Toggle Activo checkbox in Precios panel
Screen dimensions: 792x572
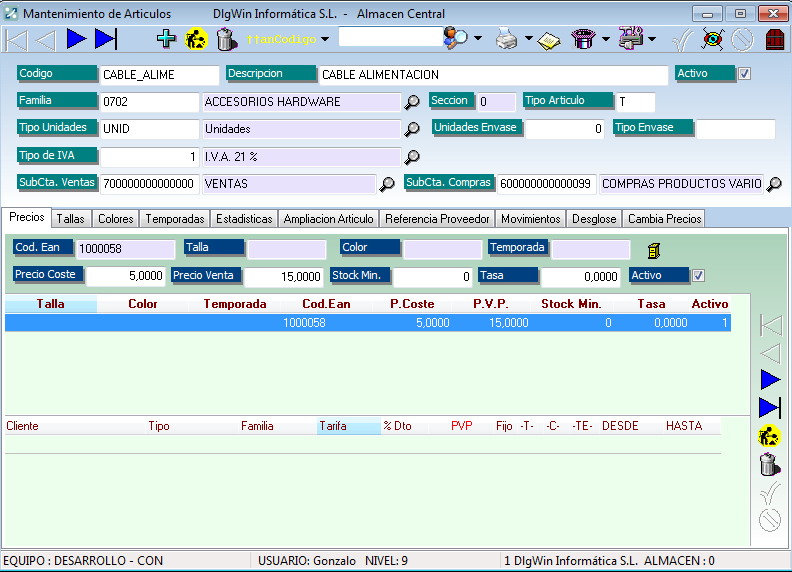tap(698, 276)
